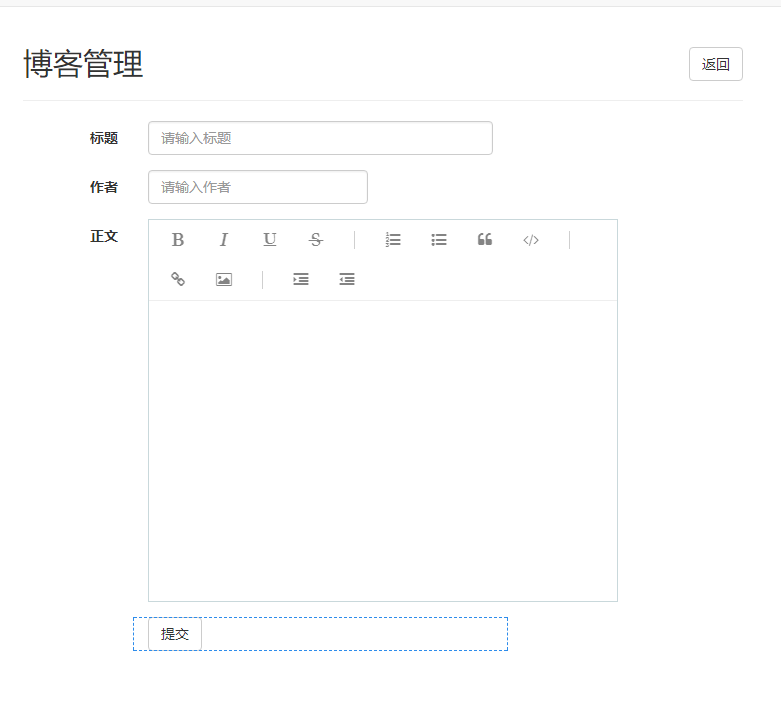This screenshot has height=719, width=781.
Task: Click the 标题 field label
Action: tap(104, 138)
